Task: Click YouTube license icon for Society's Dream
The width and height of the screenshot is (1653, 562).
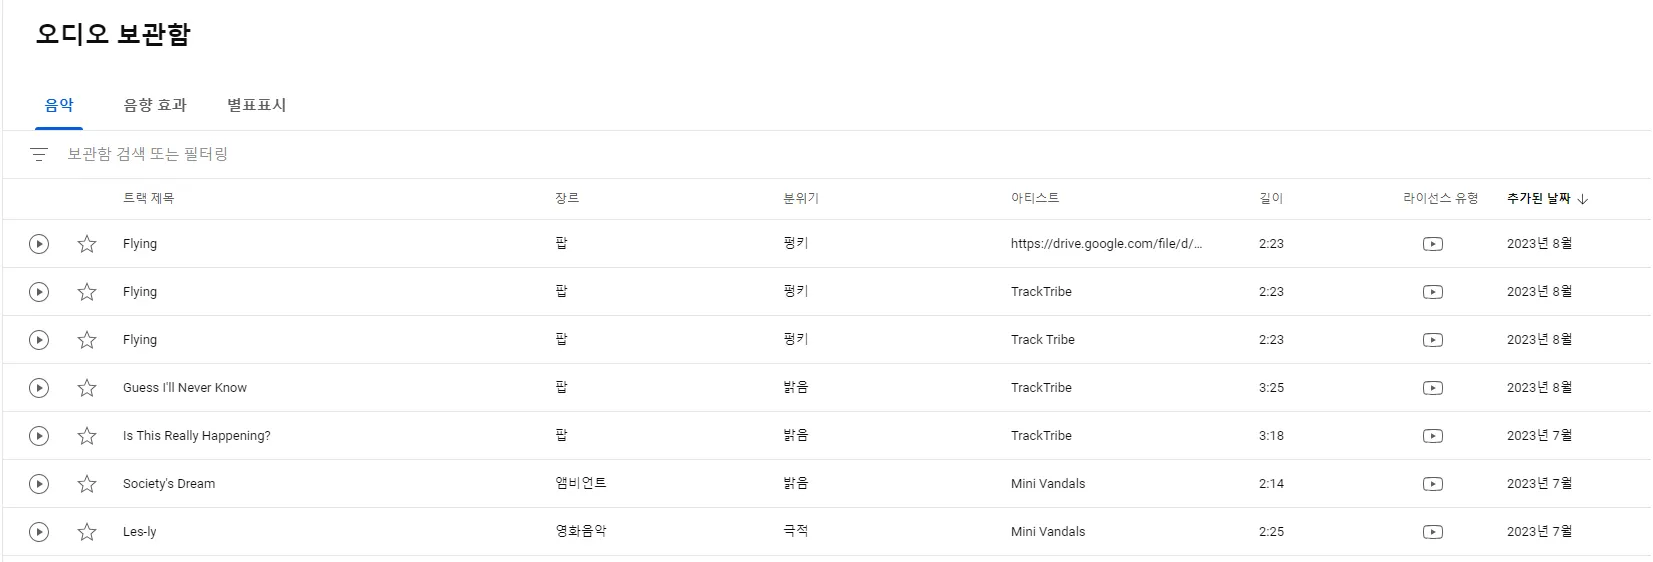Action: [x=1432, y=484]
